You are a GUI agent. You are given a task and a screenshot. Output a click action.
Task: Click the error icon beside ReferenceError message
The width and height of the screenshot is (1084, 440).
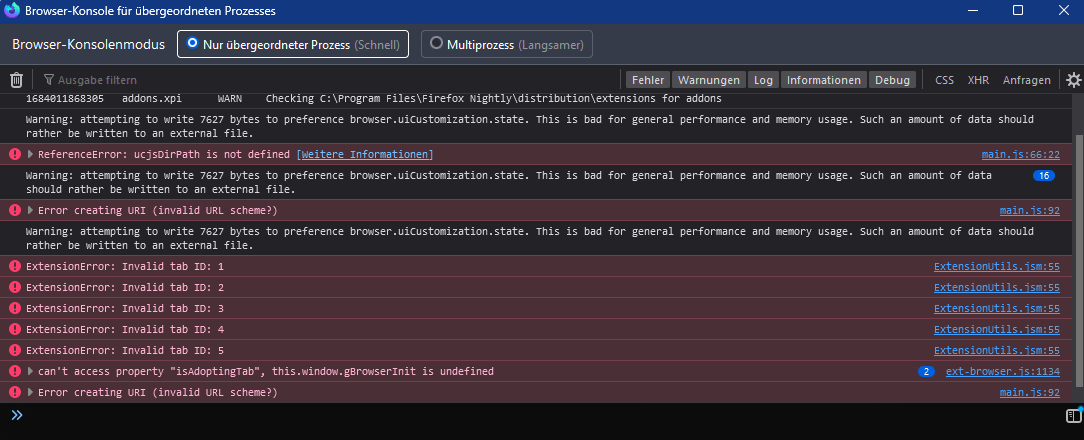(14, 154)
